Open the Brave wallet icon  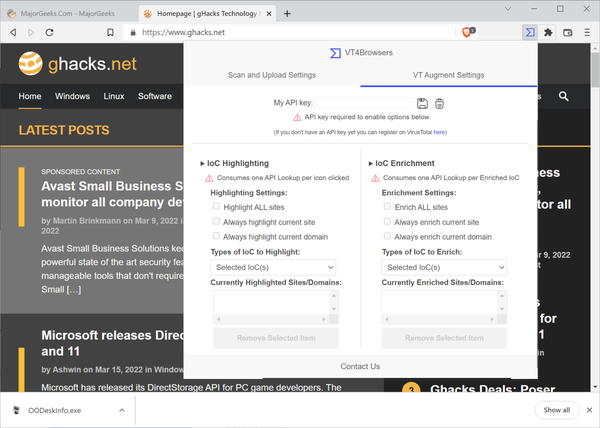click(x=568, y=33)
